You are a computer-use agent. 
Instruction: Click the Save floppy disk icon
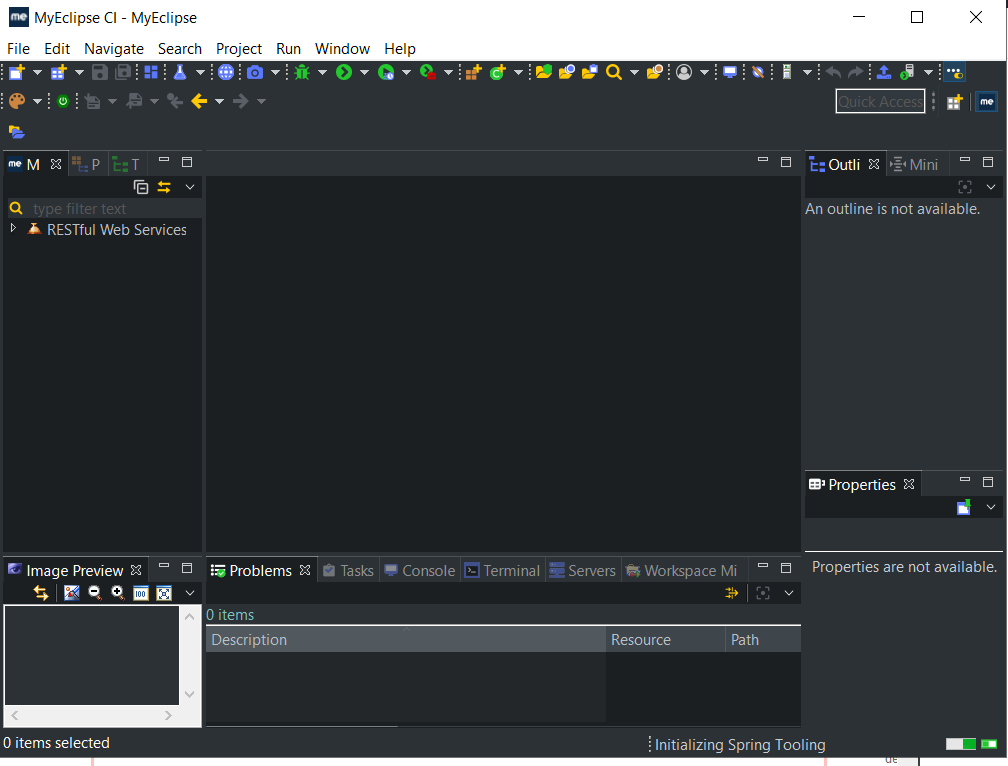click(100, 72)
